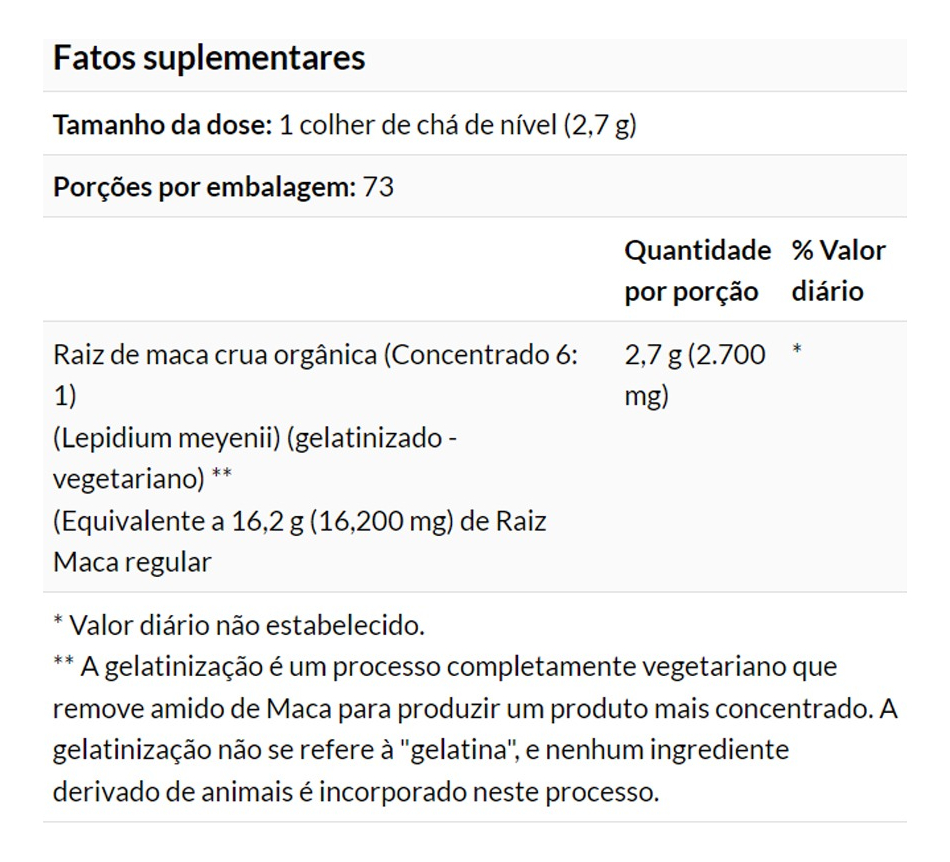Select the "Tamanho da dose:" label

(x=161, y=126)
